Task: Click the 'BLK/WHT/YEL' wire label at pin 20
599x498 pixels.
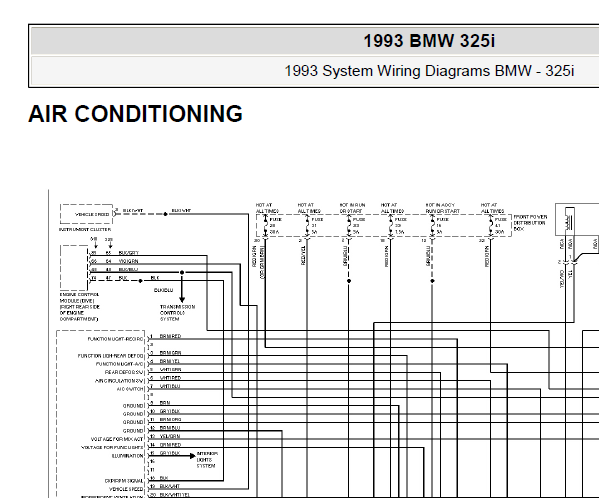Action: (175, 495)
